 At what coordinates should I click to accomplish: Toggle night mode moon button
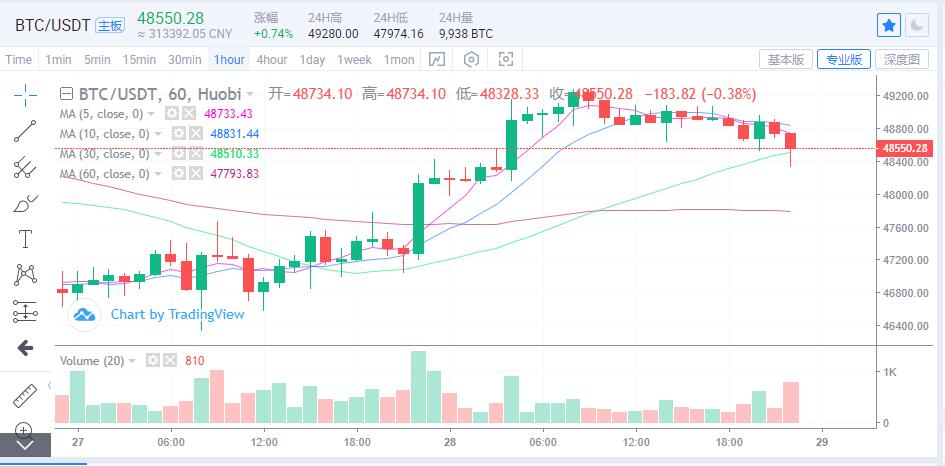click(x=917, y=25)
